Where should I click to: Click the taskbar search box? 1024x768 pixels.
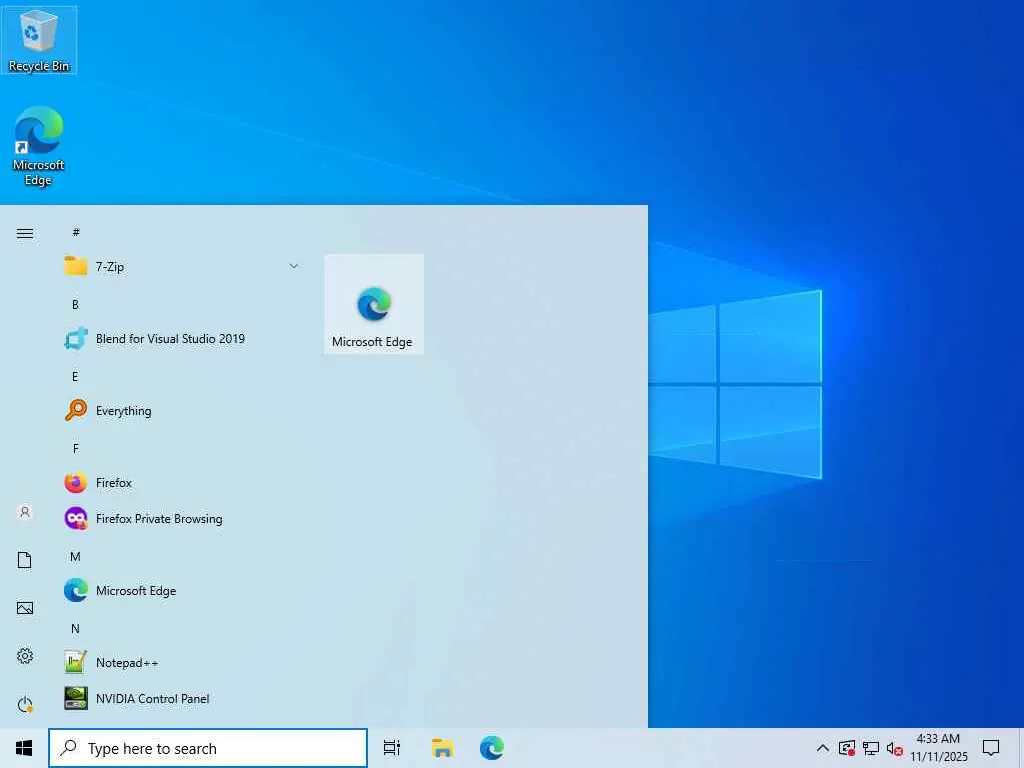[208, 748]
